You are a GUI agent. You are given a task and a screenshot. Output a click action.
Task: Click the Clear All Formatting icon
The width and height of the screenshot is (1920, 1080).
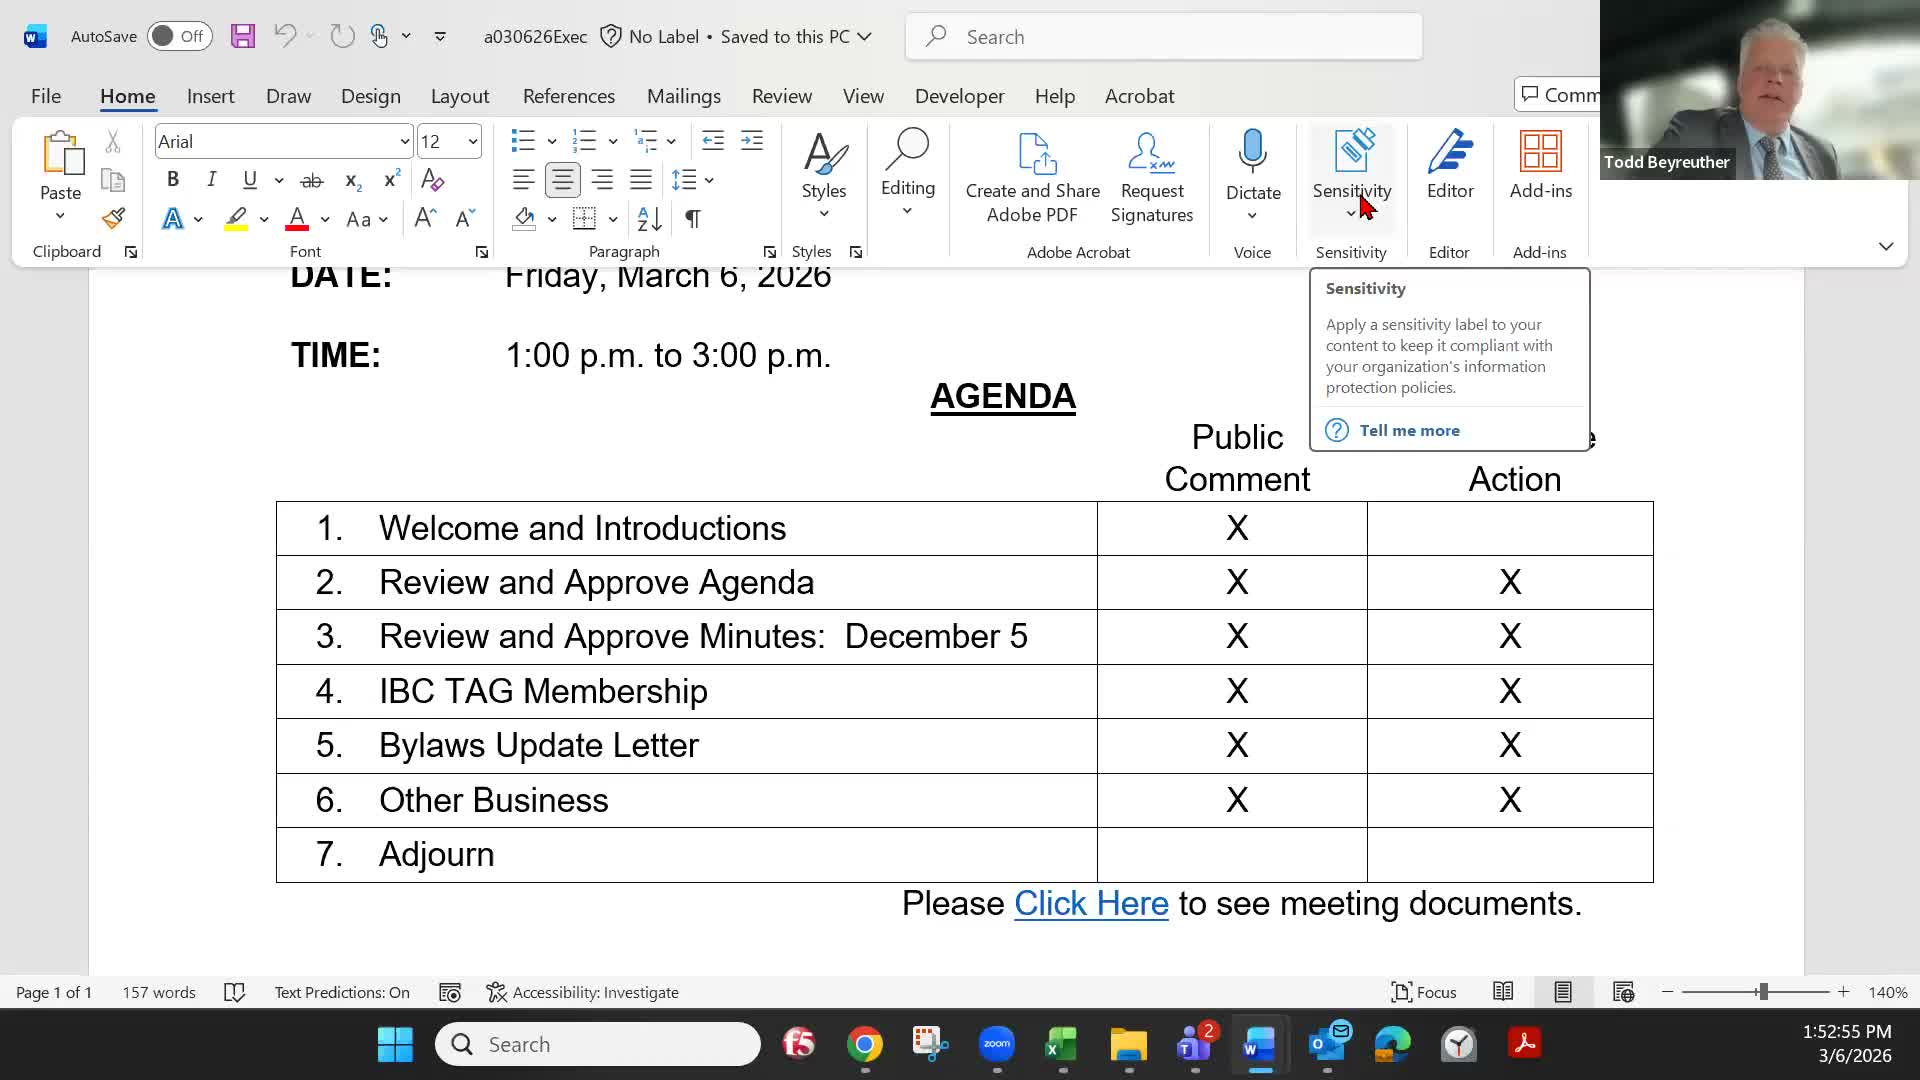(432, 180)
